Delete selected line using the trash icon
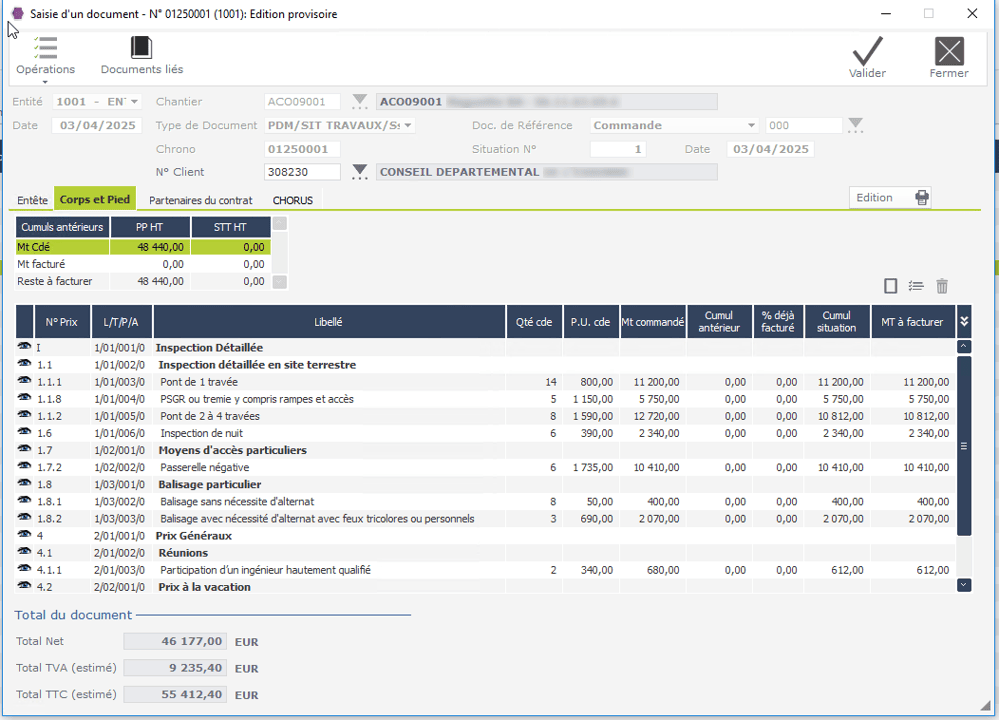 click(x=941, y=286)
